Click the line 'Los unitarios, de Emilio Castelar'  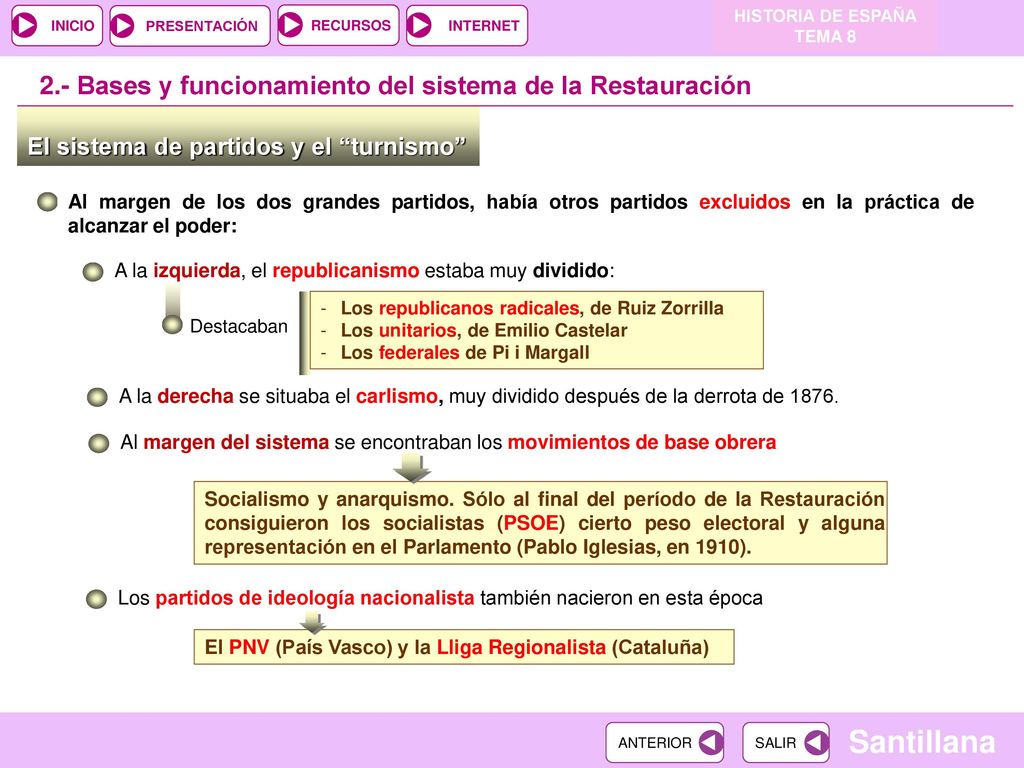(483, 330)
